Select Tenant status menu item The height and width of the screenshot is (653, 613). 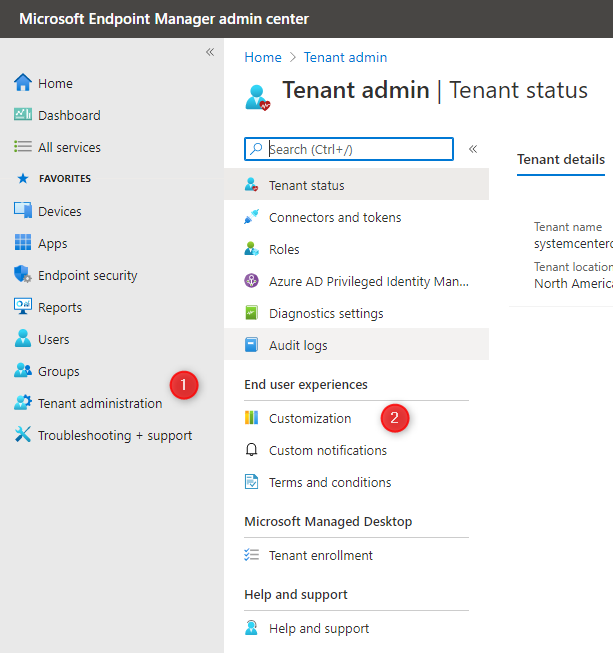[356, 184]
